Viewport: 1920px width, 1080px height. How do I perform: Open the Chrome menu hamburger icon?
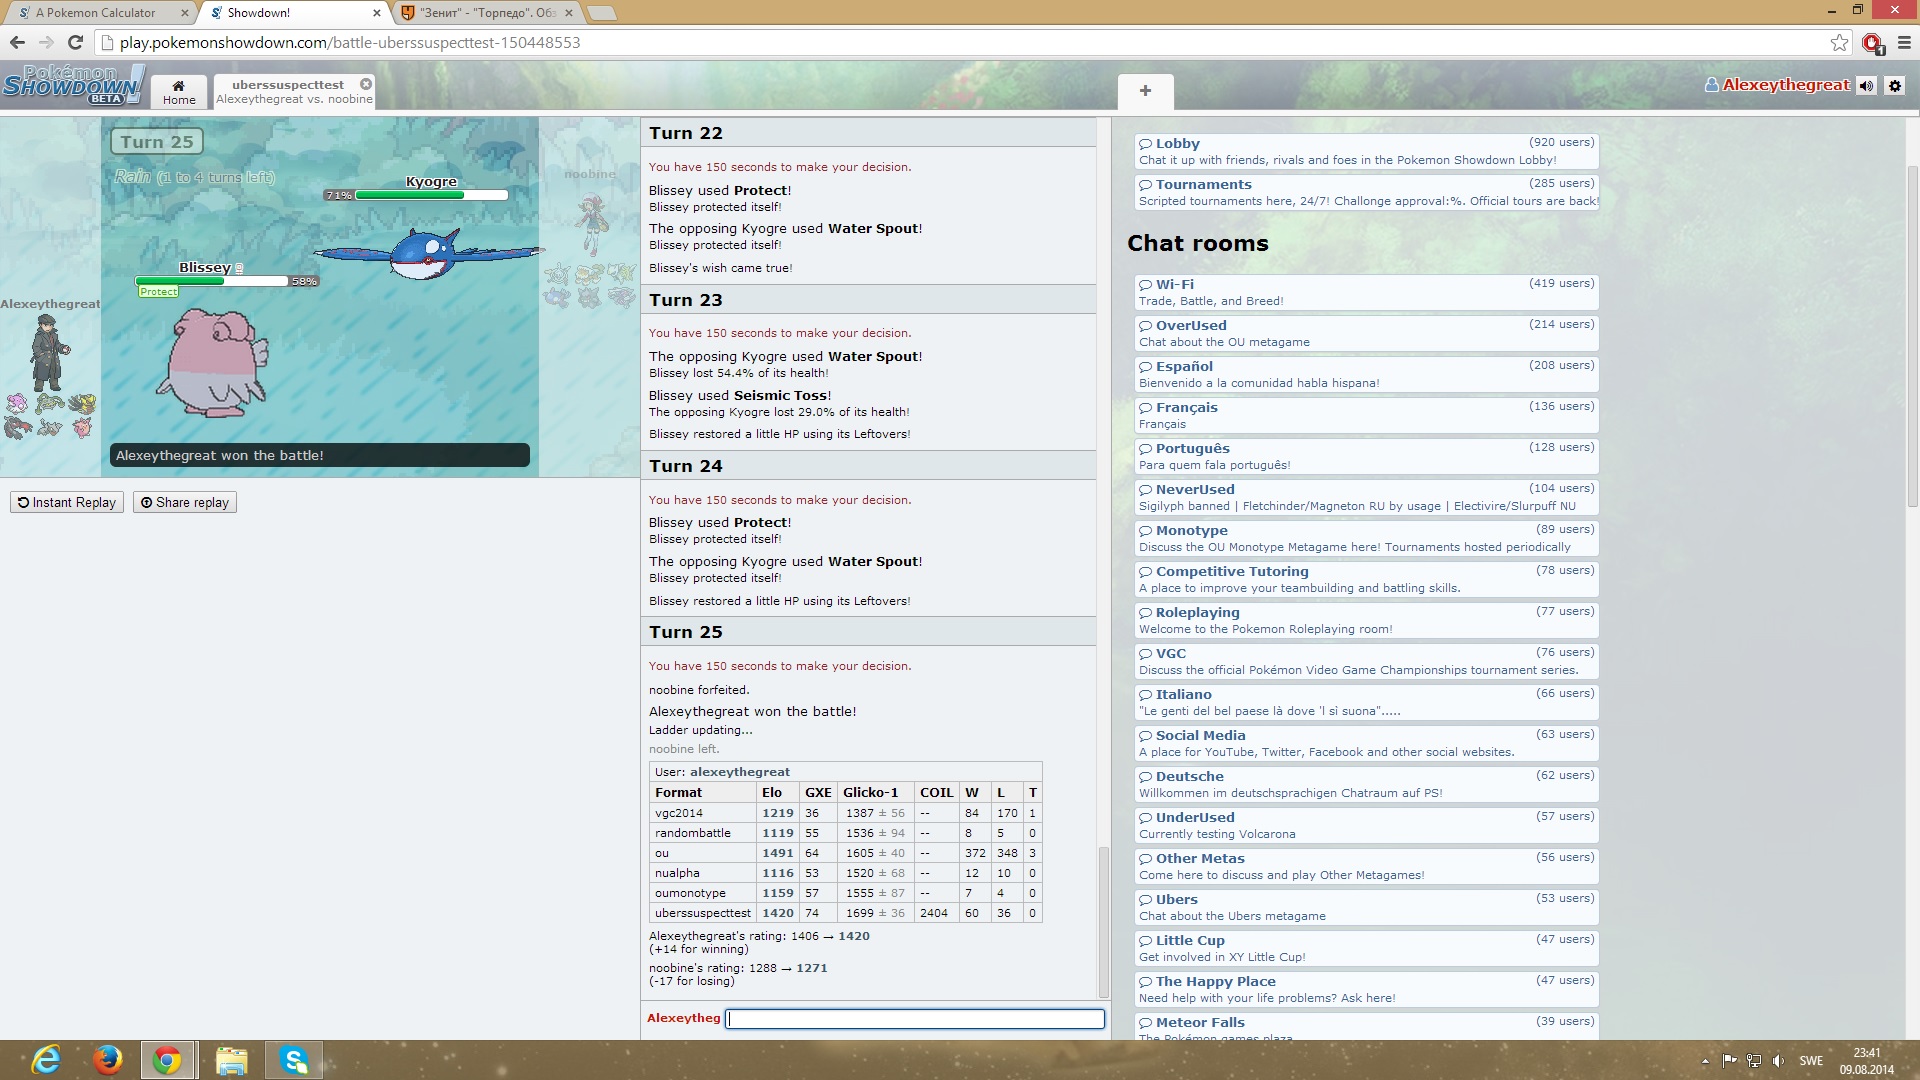coord(1904,42)
